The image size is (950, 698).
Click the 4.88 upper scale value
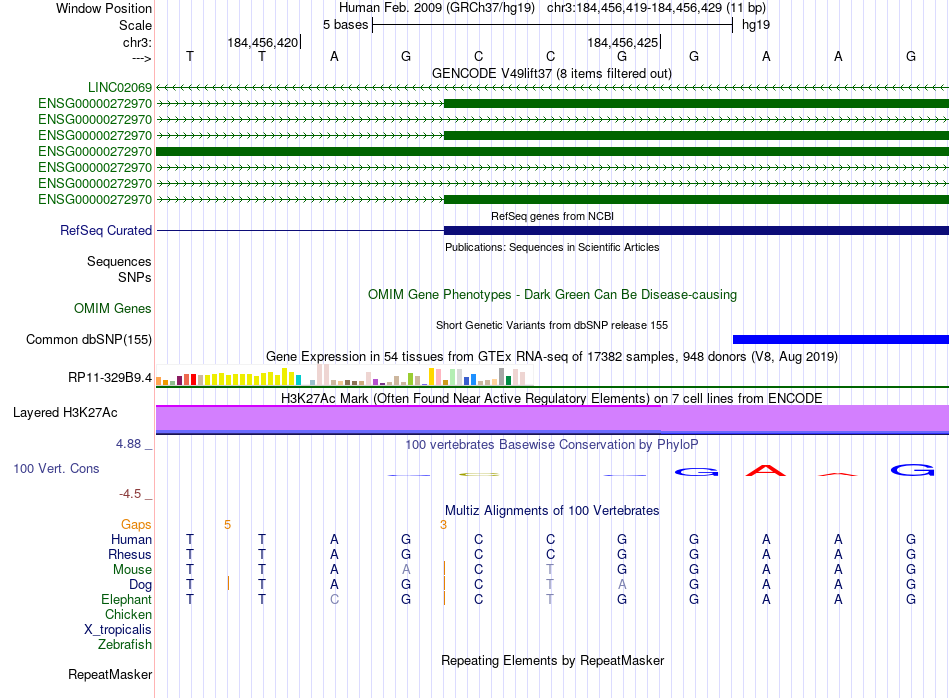pos(128,444)
